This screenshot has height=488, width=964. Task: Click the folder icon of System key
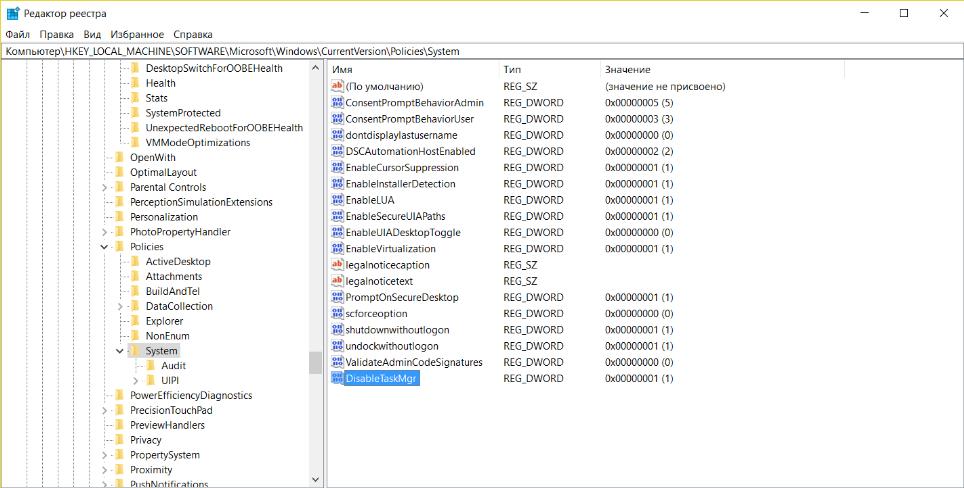135,350
